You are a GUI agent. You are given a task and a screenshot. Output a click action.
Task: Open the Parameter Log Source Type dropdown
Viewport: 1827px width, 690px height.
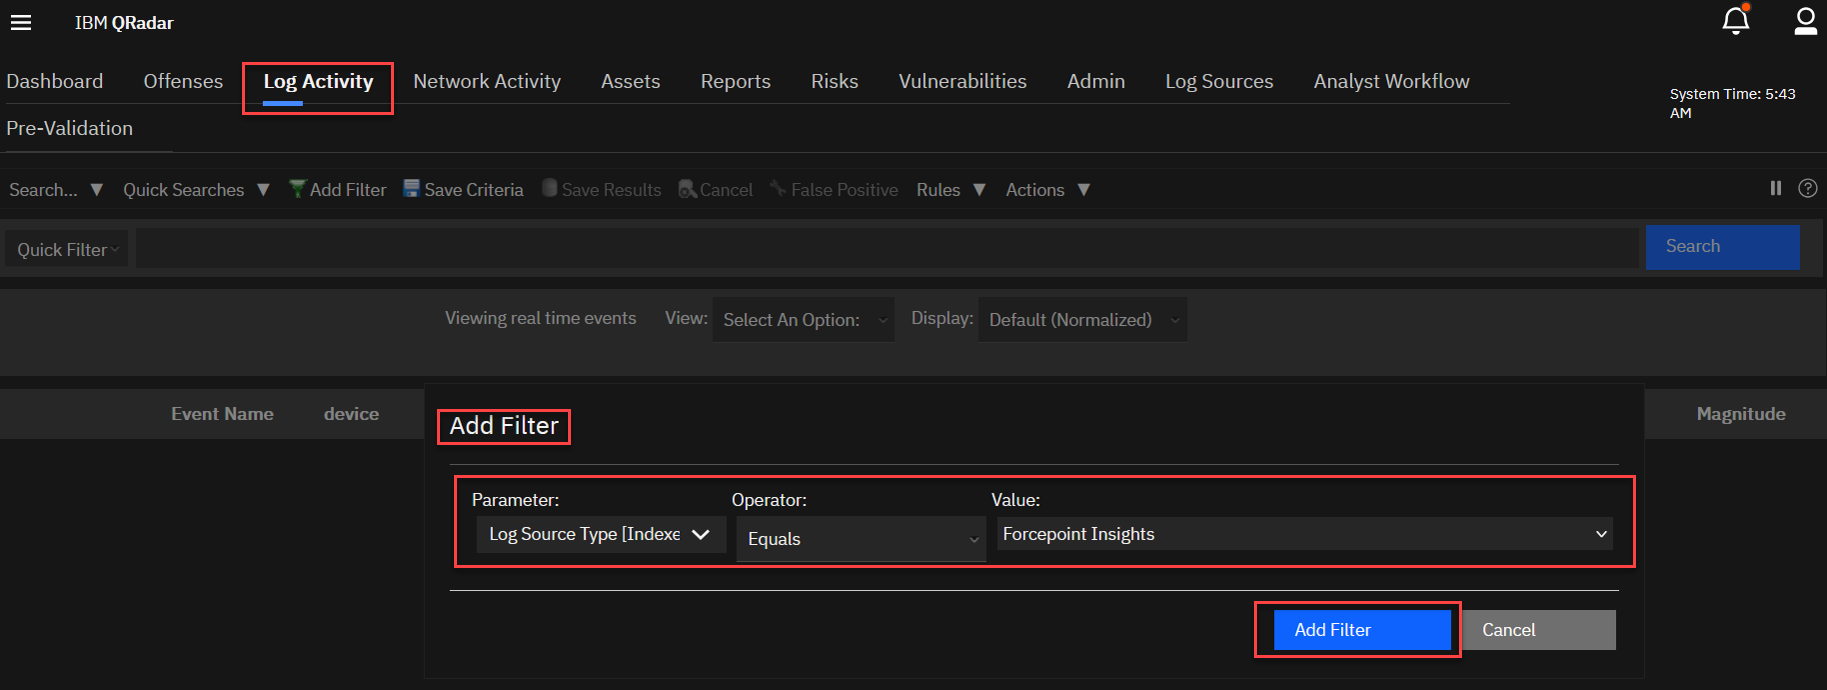[x=600, y=534]
